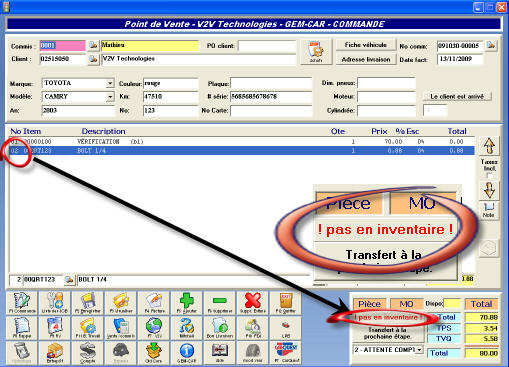The image size is (509, 367).
Task: Click the Date fact field showing 13/11/2009
Action: [460, 59]
